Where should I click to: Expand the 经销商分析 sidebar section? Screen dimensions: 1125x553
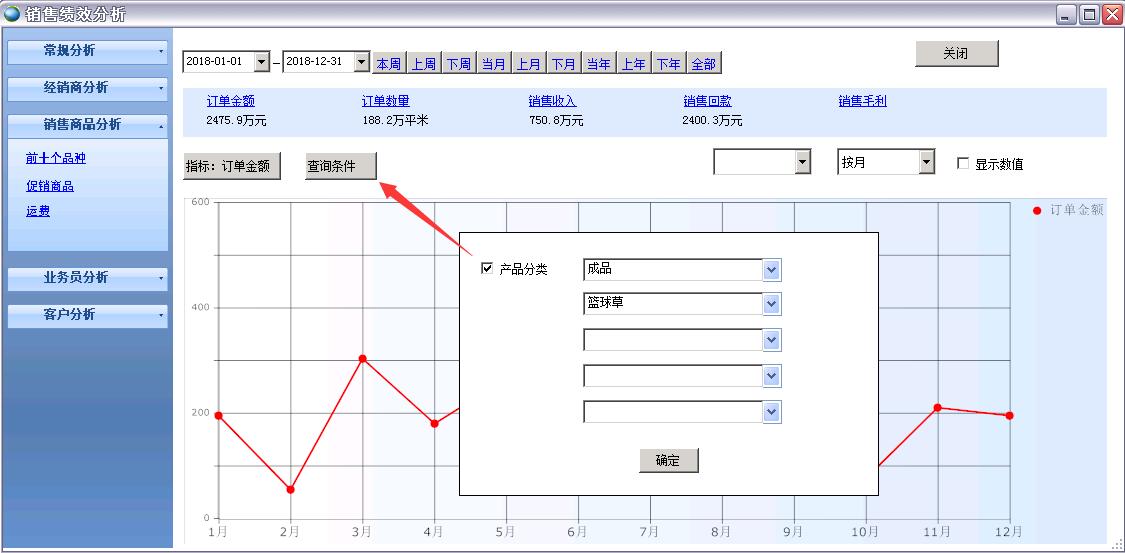87,88
